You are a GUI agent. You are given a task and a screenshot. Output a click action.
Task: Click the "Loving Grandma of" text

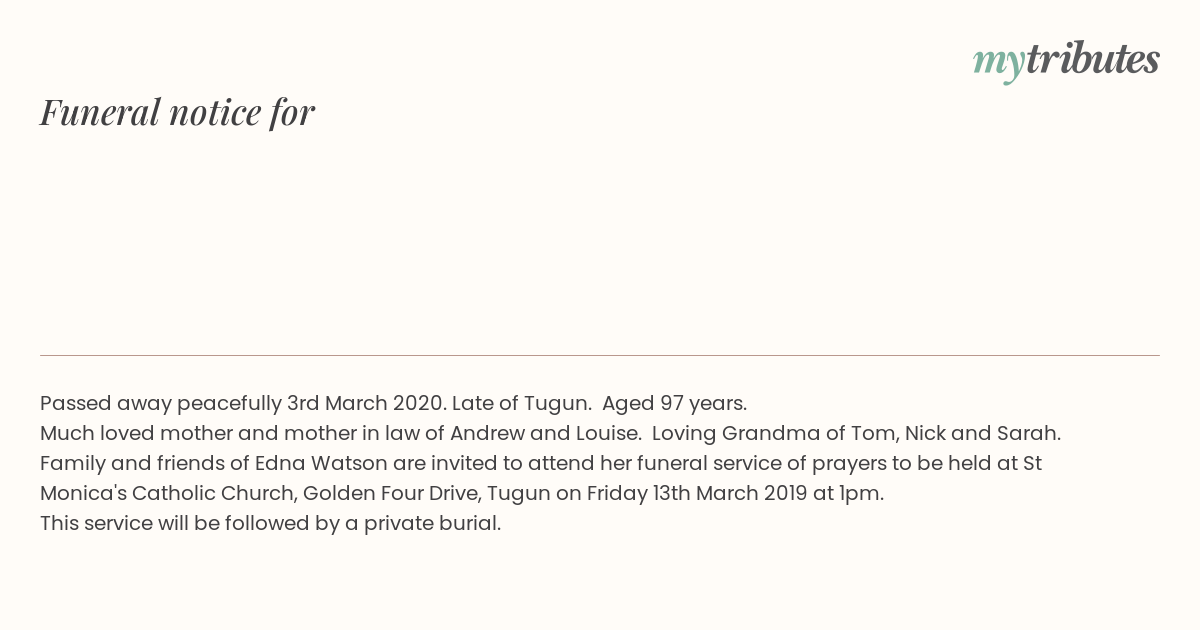737,434
